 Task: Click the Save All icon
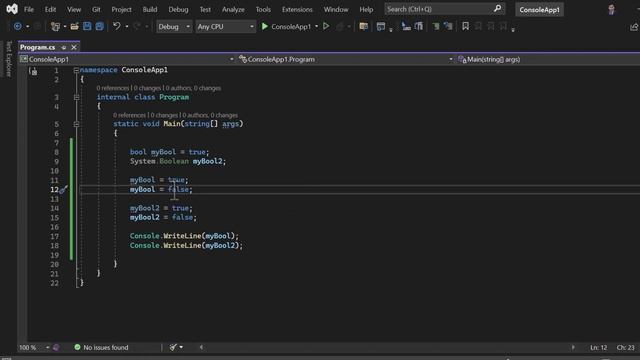(100, 27)
